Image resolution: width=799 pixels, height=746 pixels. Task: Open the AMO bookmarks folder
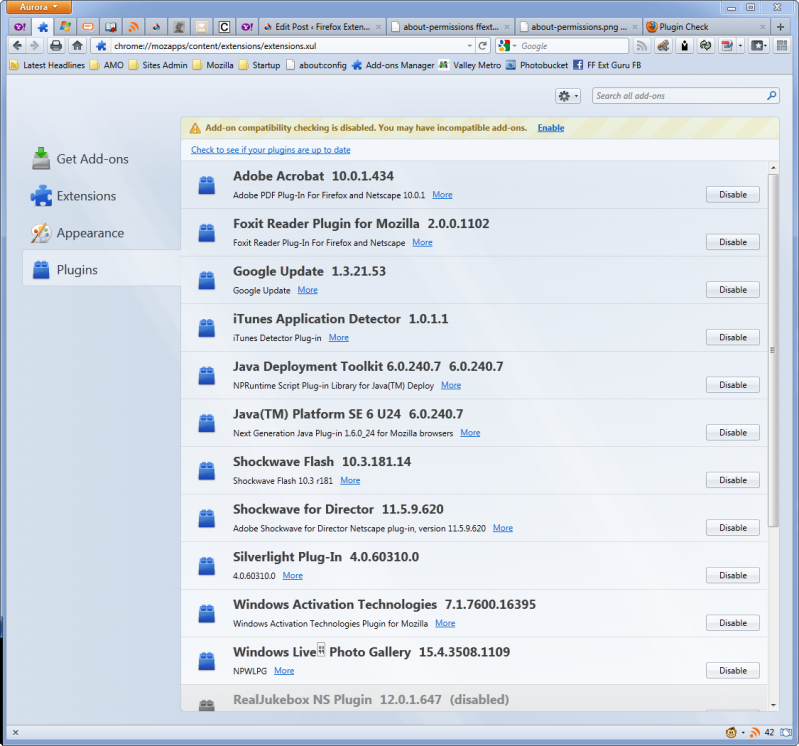107,65
